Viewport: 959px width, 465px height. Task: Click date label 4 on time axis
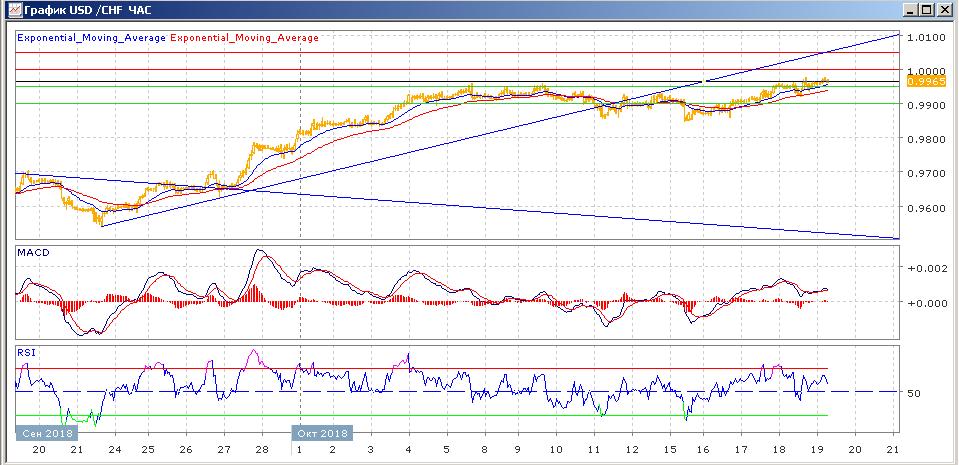(x=408, y=450)
